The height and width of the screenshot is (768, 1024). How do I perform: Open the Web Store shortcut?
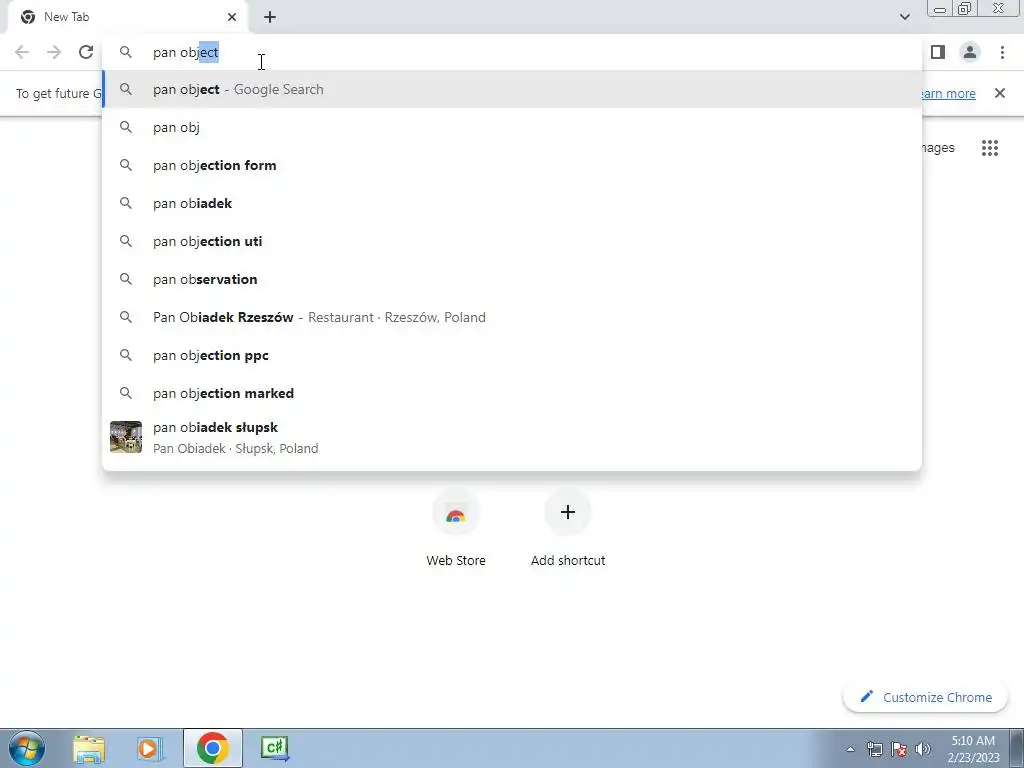(456, 530)
